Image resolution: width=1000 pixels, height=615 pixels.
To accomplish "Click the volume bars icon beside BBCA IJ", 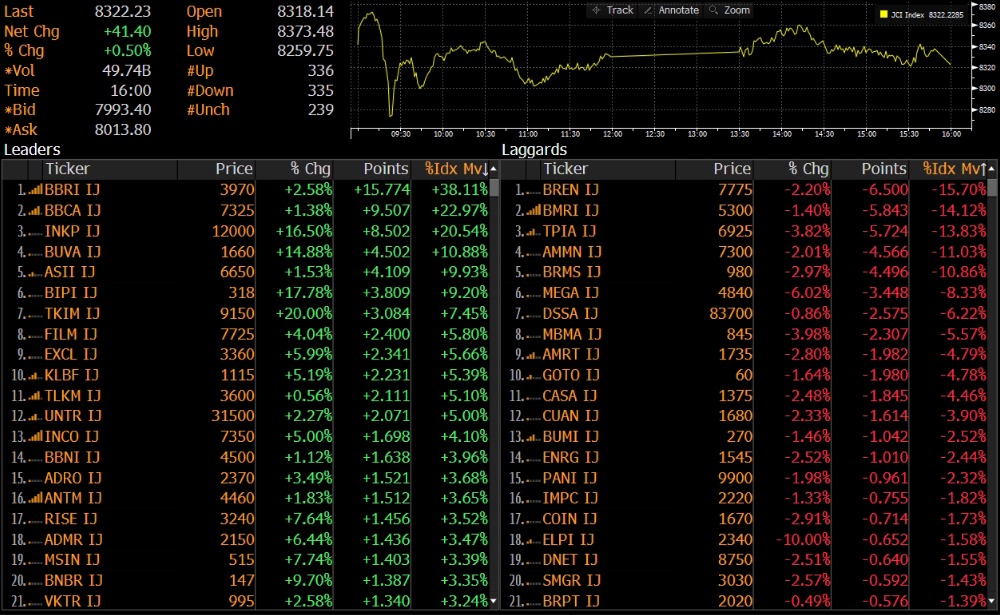I will (x=35, y=211).
